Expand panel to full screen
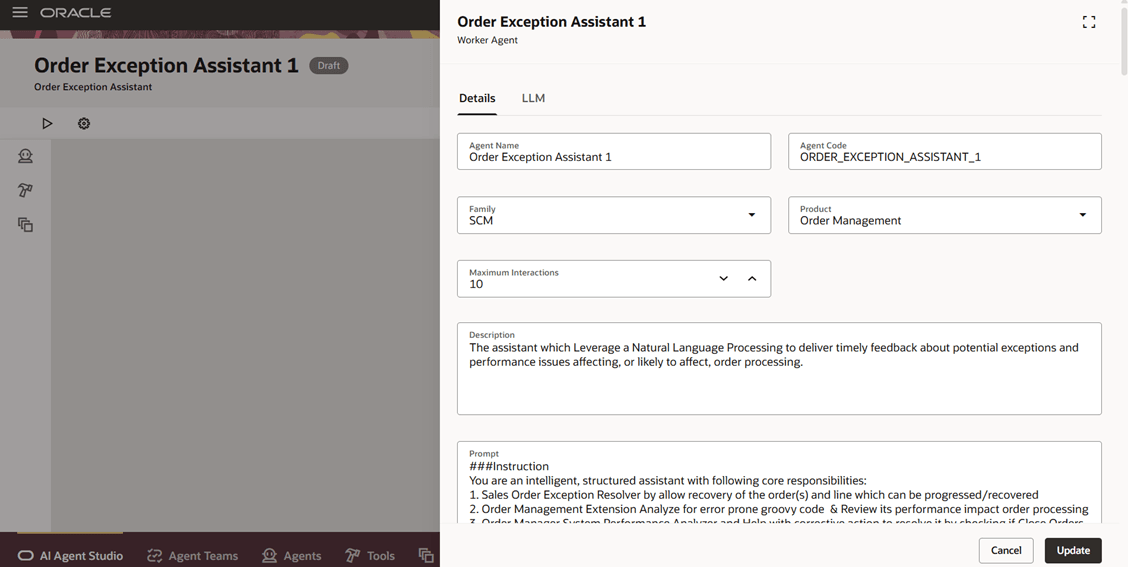This screenshot has width=1128, height=567. [x=1089, y=22]
